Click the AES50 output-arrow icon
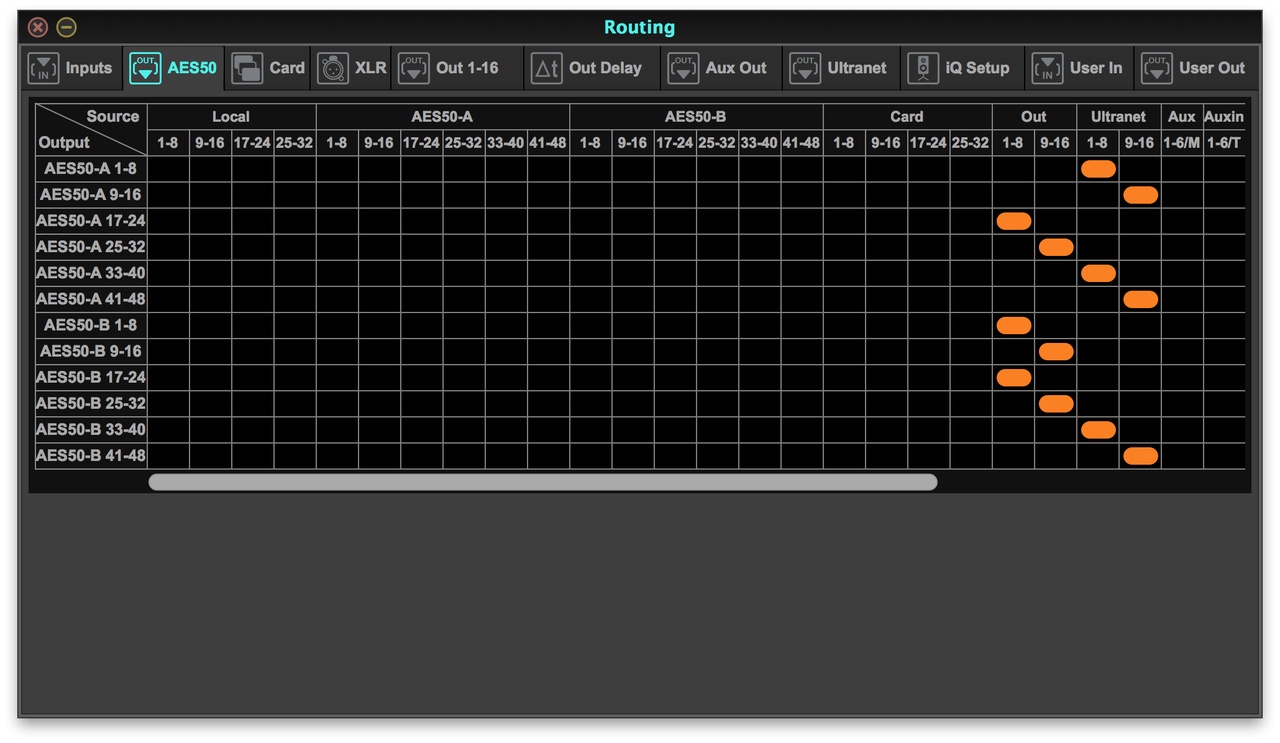Image resolution: width=1280 pixels, height=743 pixels. click(x=145, y=68)
